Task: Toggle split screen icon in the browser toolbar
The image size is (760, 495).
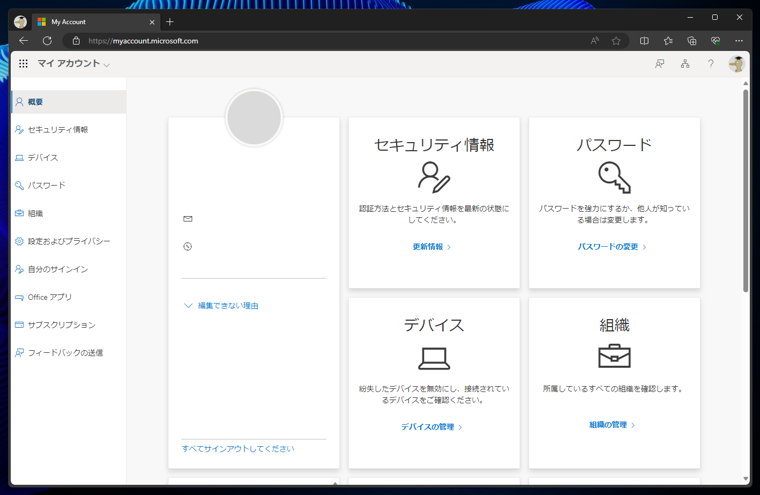Action: coord(644,41)
